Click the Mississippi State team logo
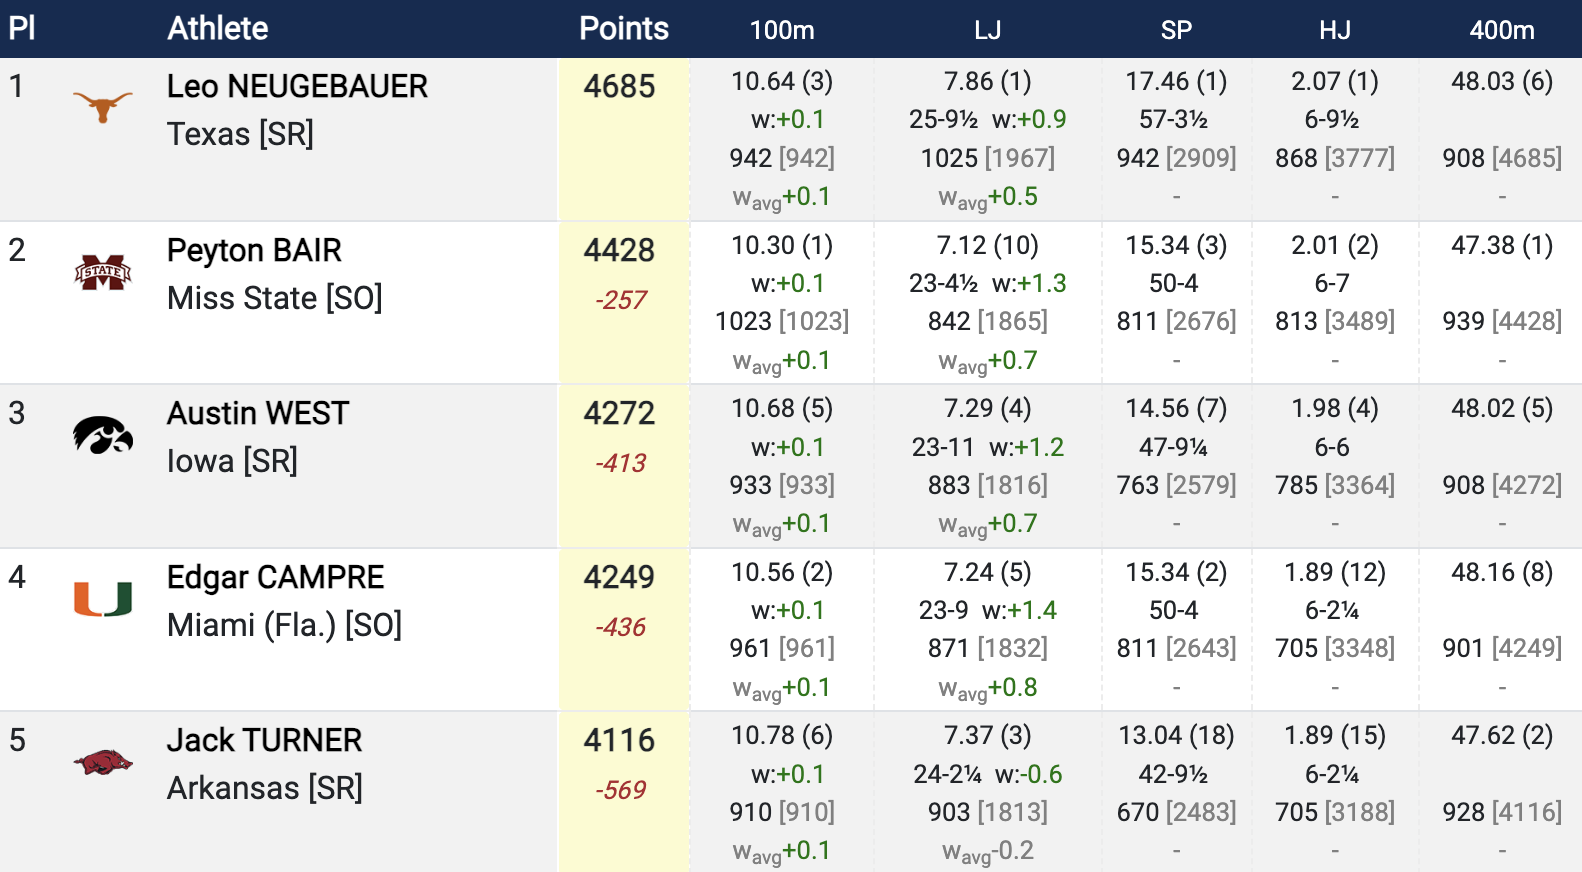Viewport: 1582px width, 872px height. pos(102,271)
